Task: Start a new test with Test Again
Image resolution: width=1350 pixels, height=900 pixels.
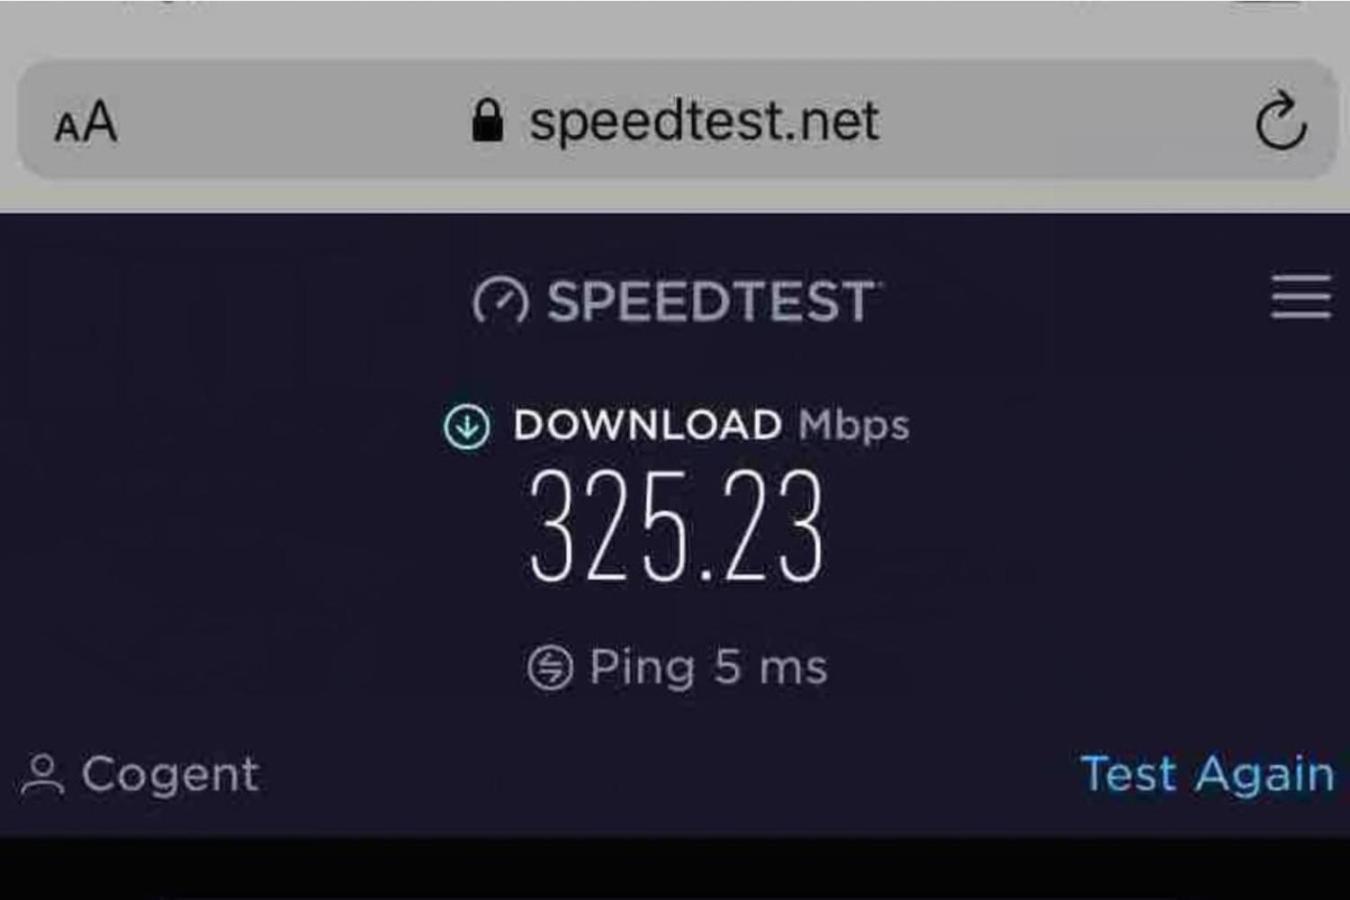Action: [x=1207, y=774]
